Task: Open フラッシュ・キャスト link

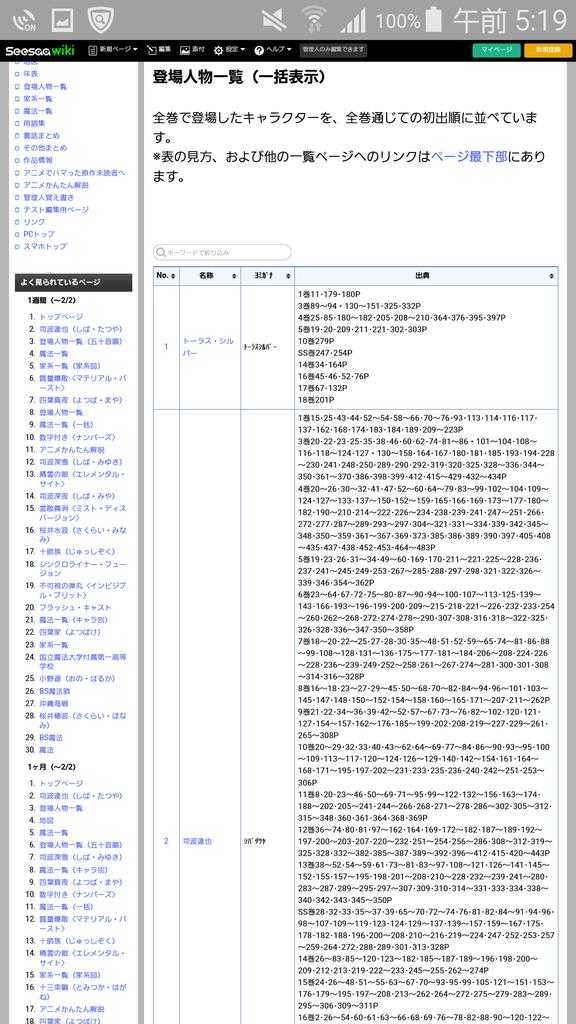Action: (75, 608)
